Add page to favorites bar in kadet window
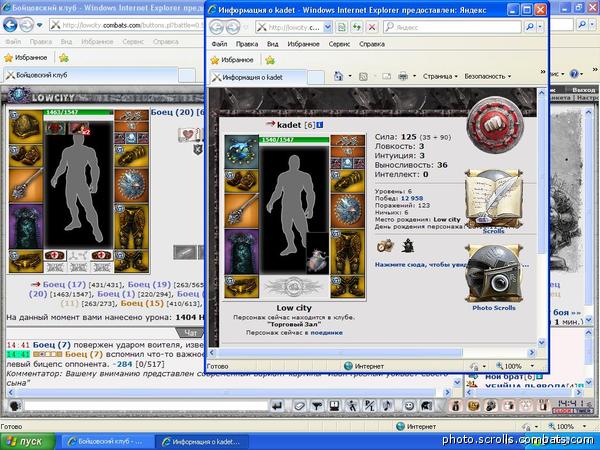Viewport: 600px width, 450px height. click(x=270, y=60)
